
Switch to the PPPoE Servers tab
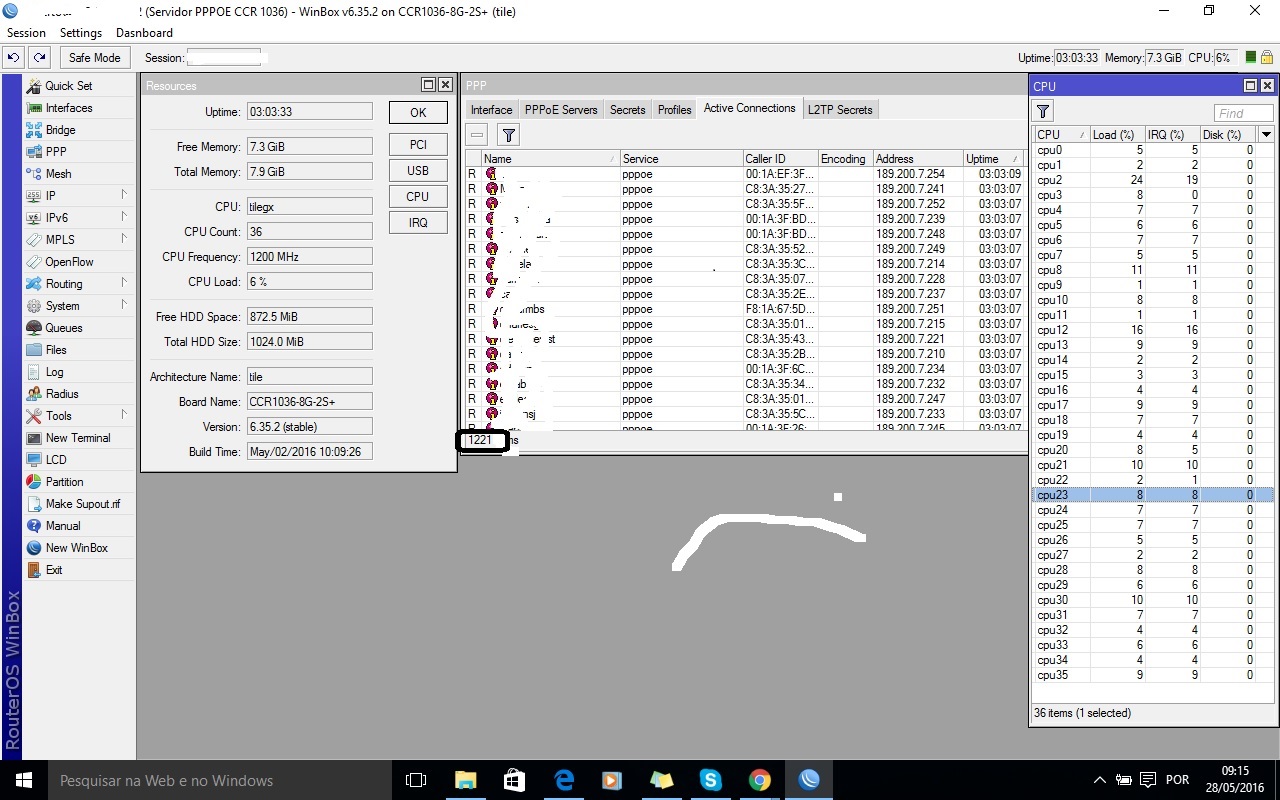pyautogui.click(x=561, y=110)
